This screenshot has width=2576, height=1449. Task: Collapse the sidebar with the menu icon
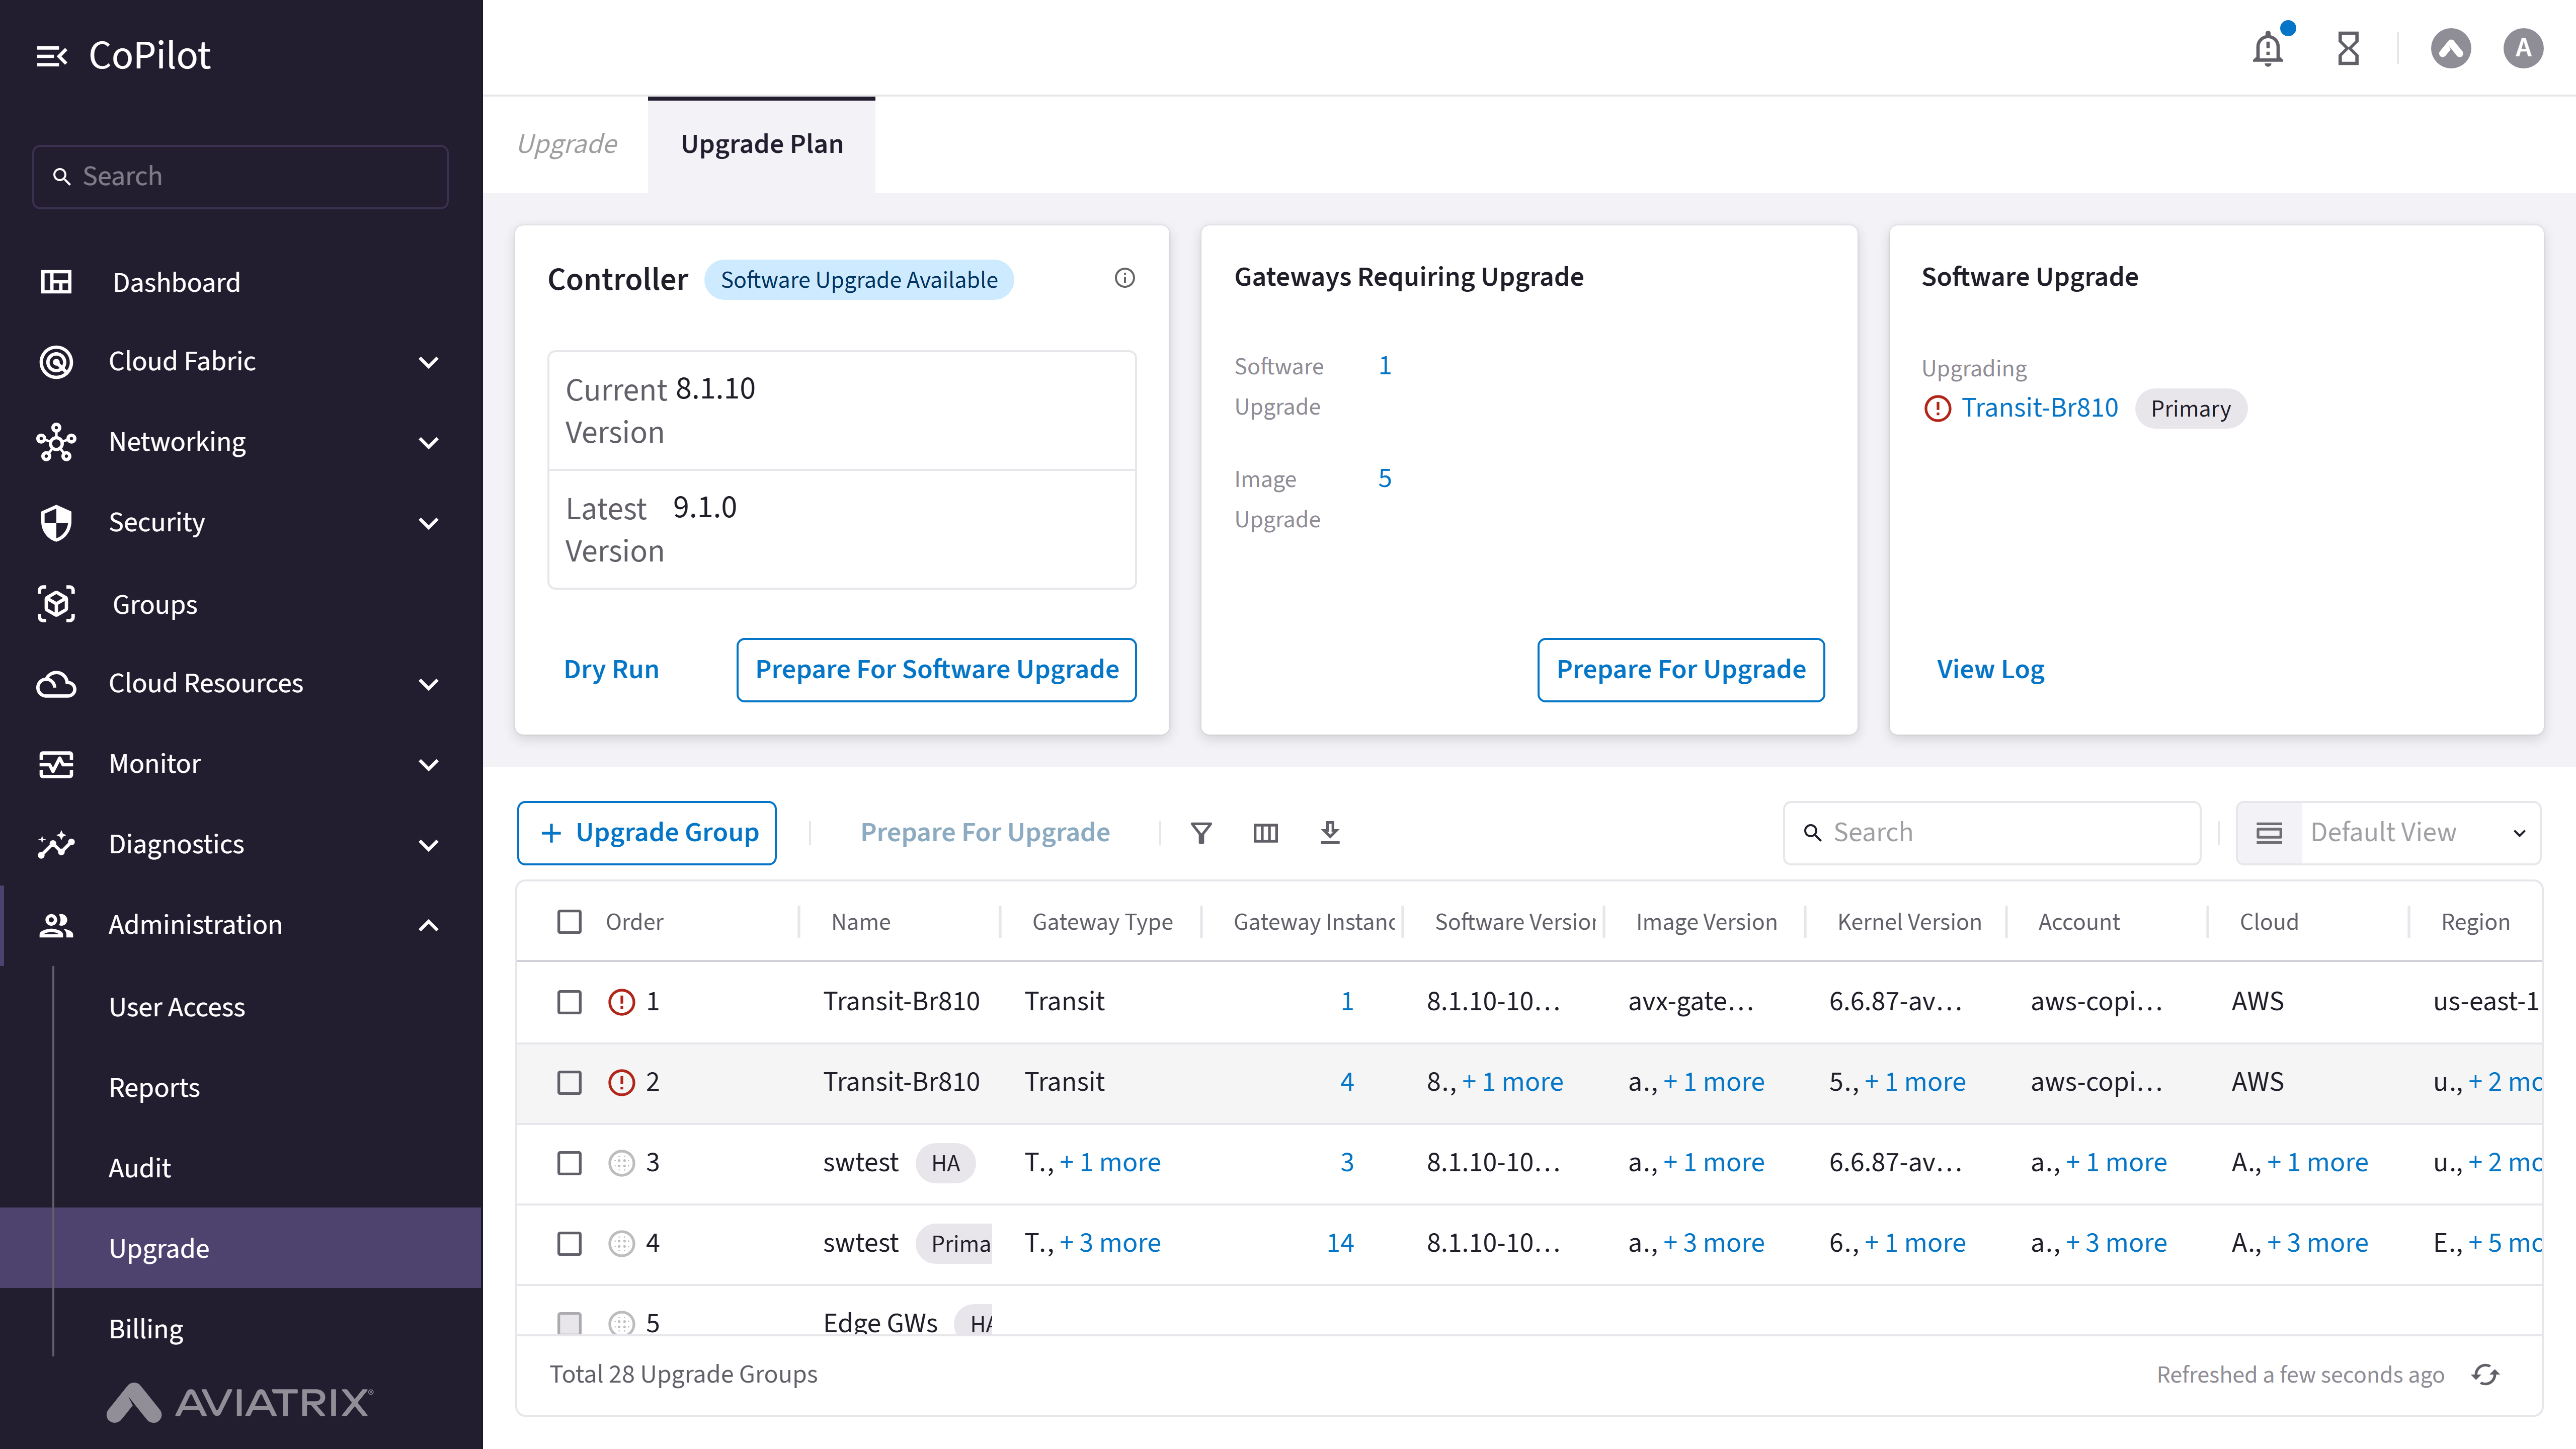click(51, 56)
